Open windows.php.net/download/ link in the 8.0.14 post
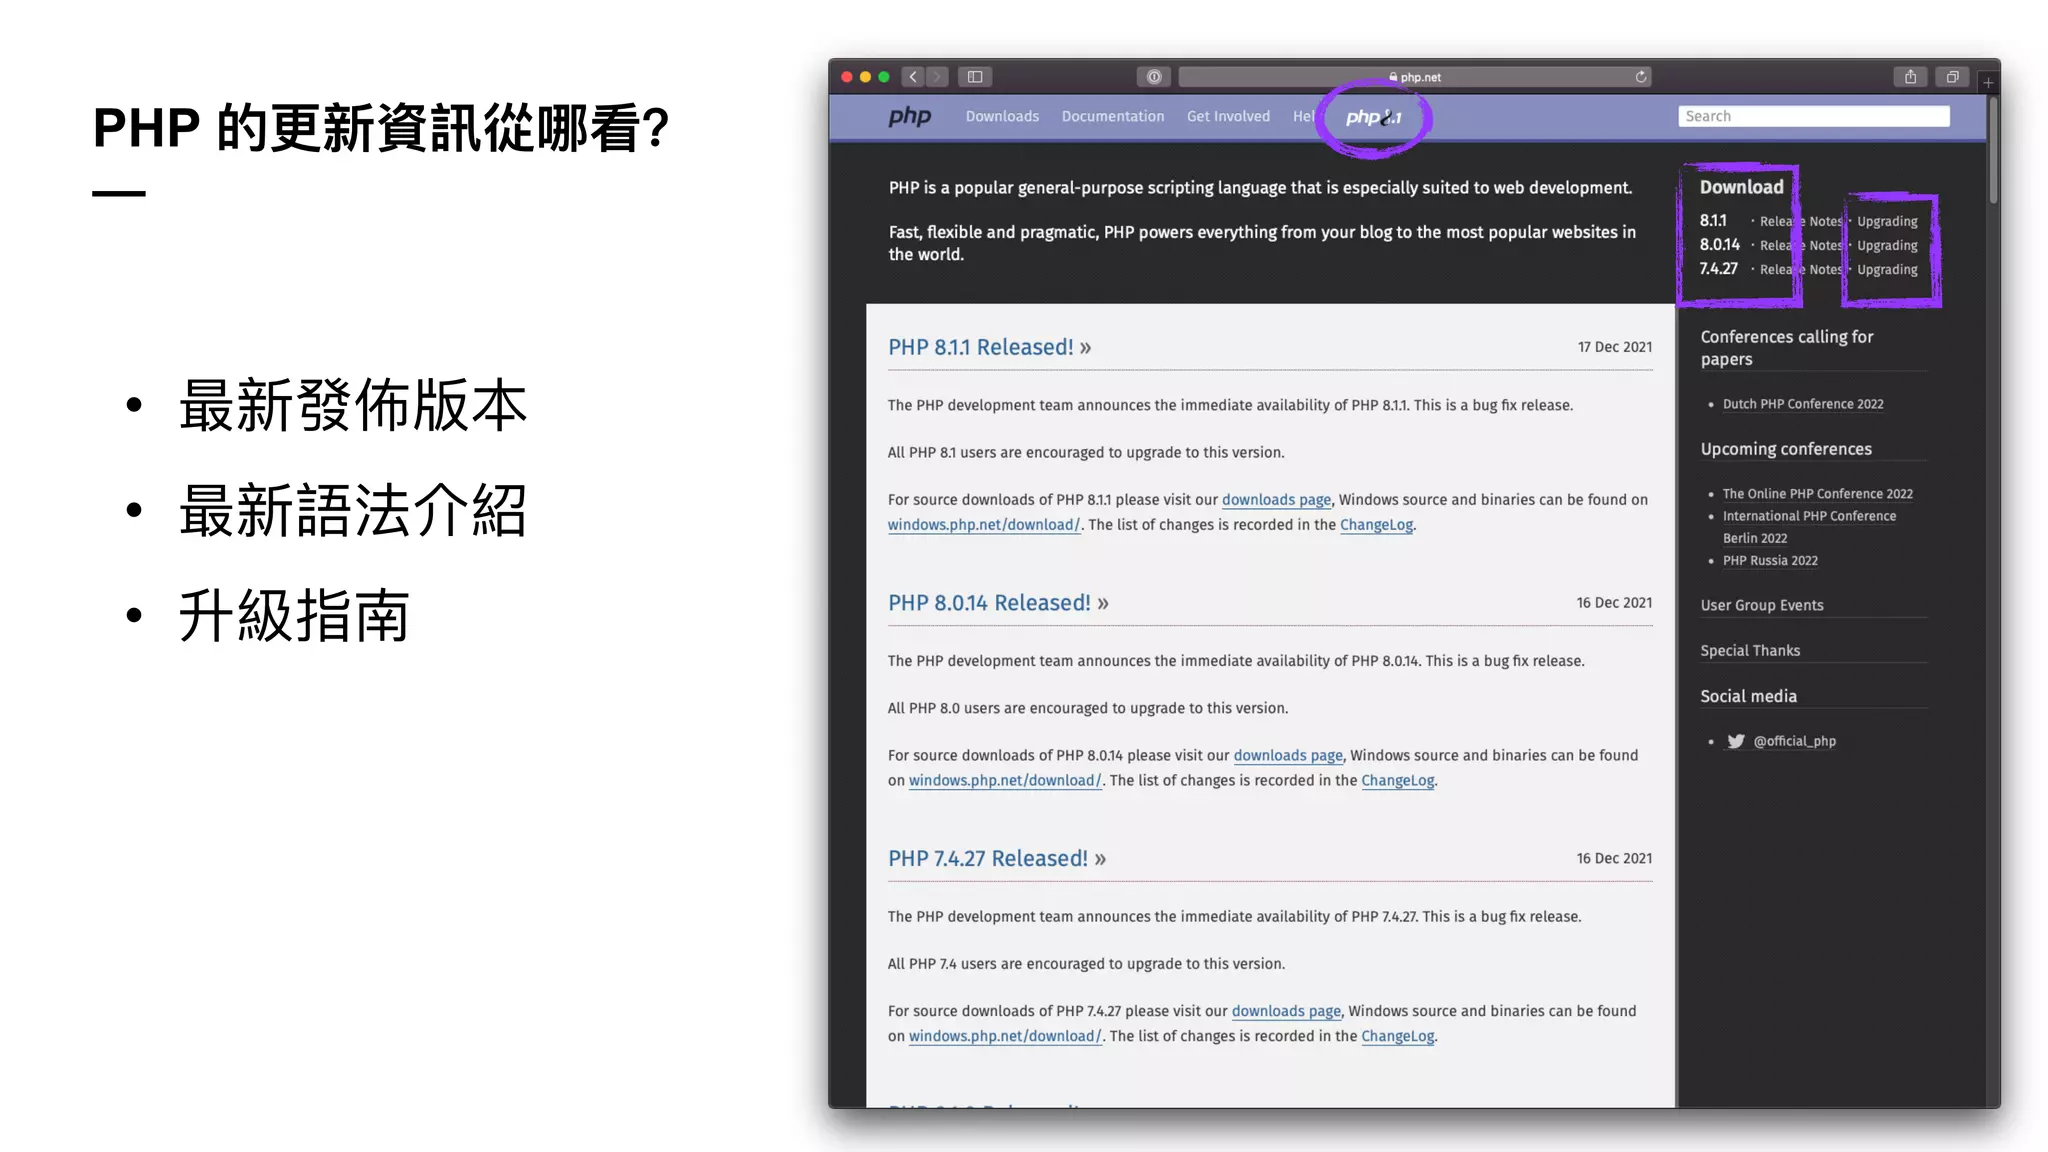 pyautogui.click(x=1005, y=781)
